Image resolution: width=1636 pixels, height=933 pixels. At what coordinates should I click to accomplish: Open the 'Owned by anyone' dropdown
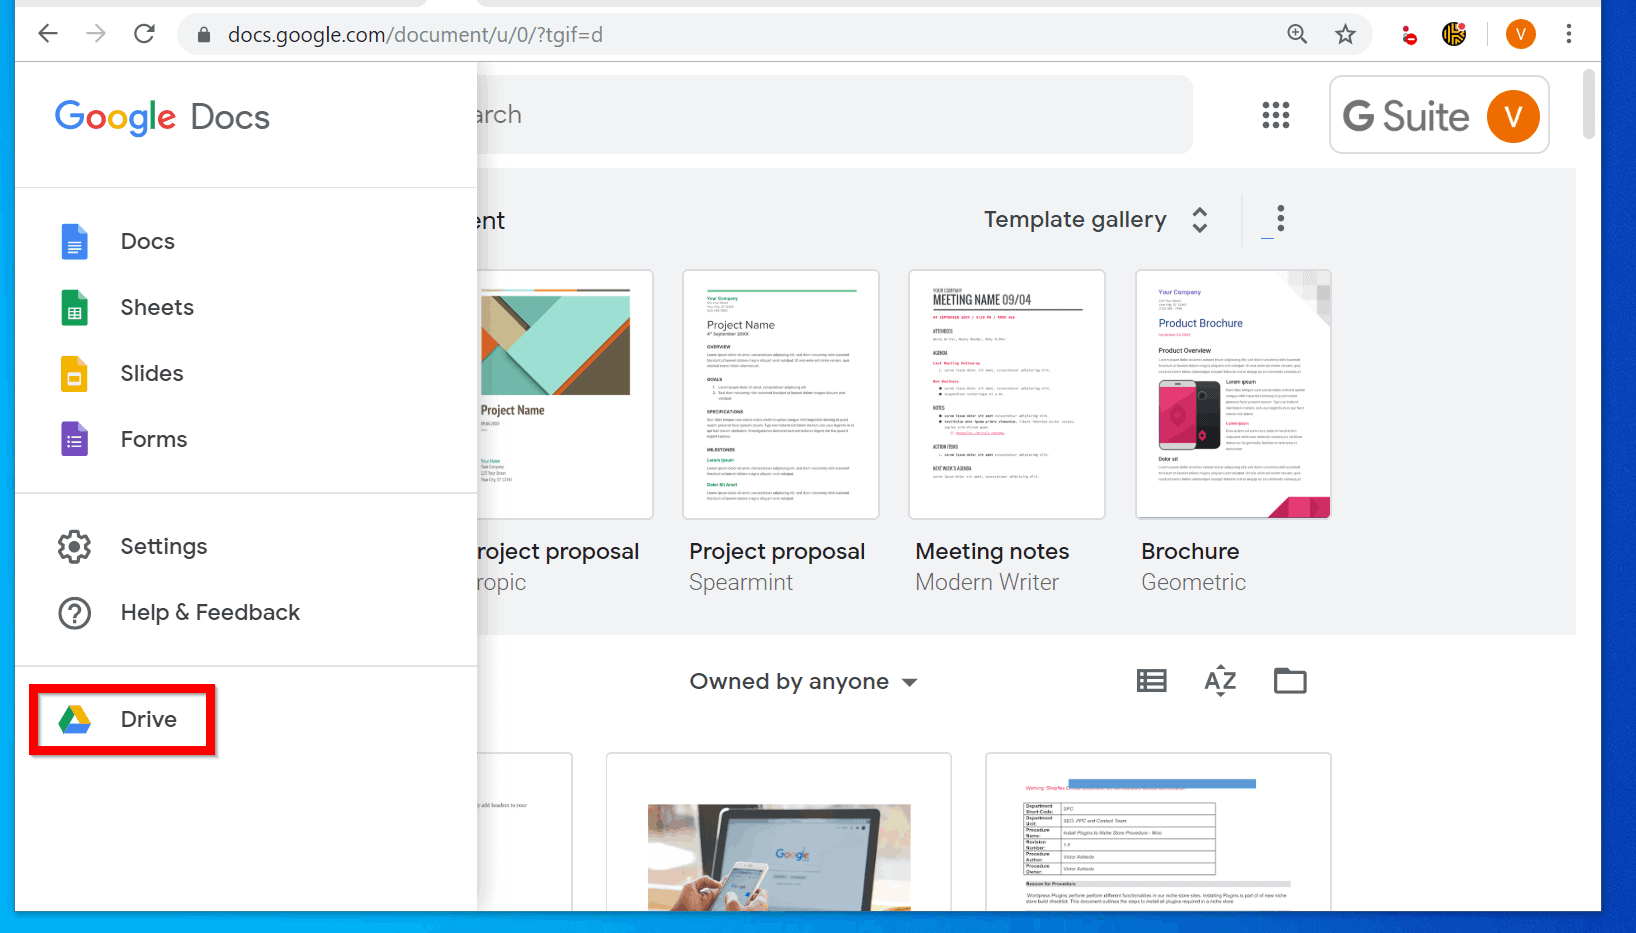(803, 682)
